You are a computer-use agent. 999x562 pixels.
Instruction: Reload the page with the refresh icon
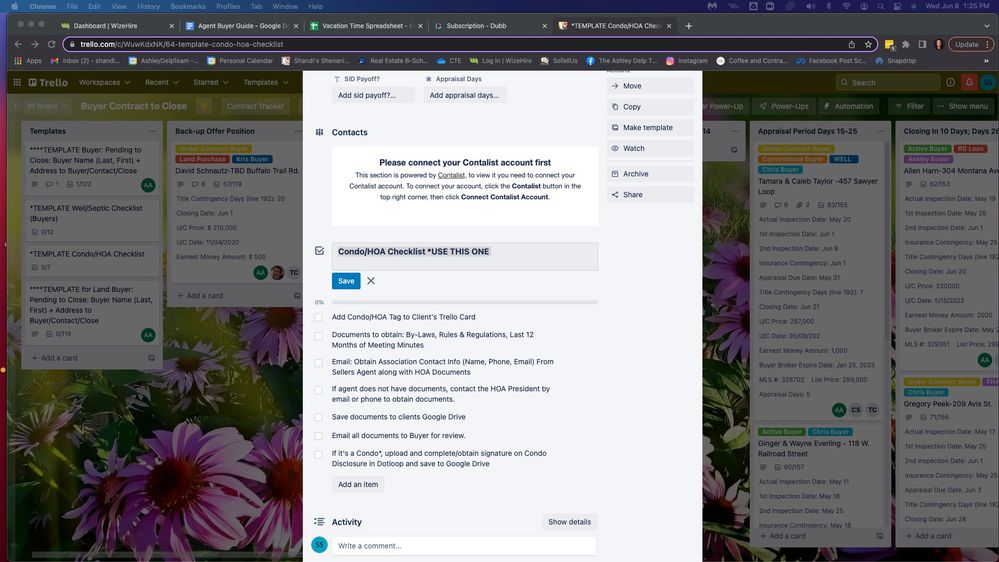[52, 44]
